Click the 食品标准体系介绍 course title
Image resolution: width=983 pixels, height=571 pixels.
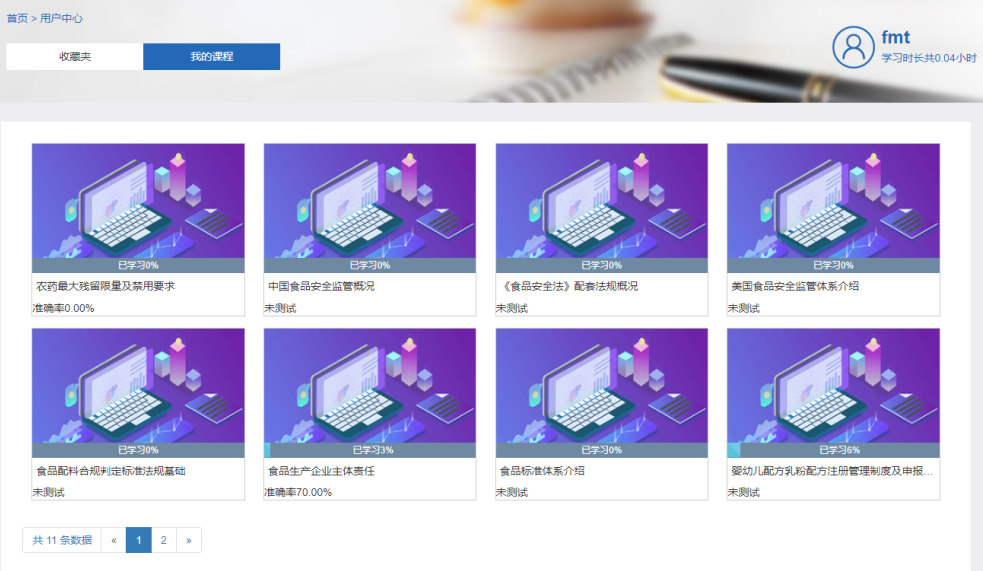point(542,471)
